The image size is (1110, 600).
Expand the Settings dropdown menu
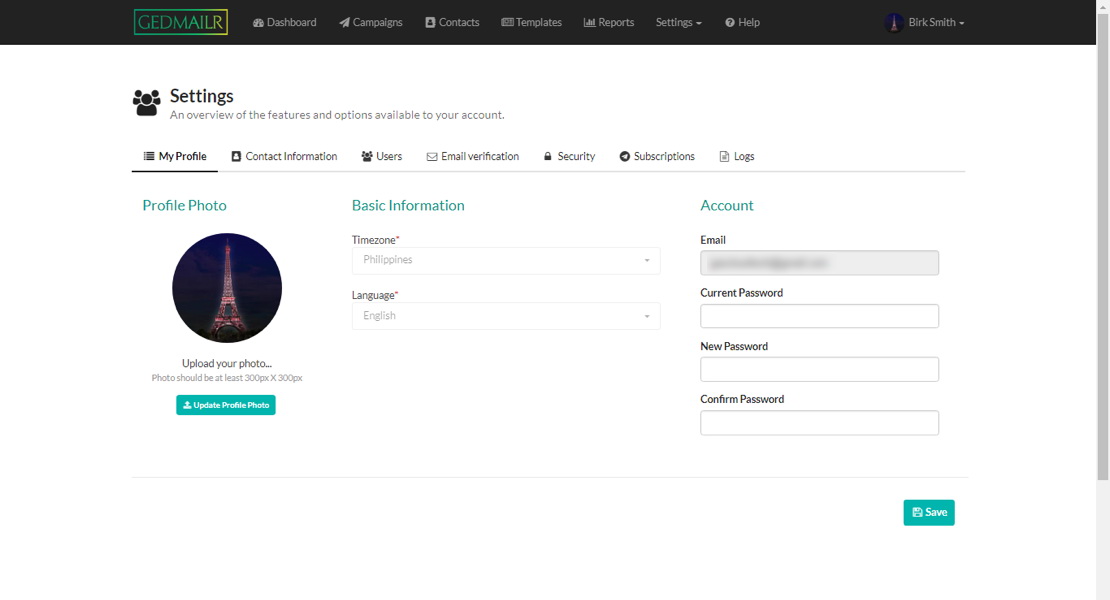(x=679, y=22)
